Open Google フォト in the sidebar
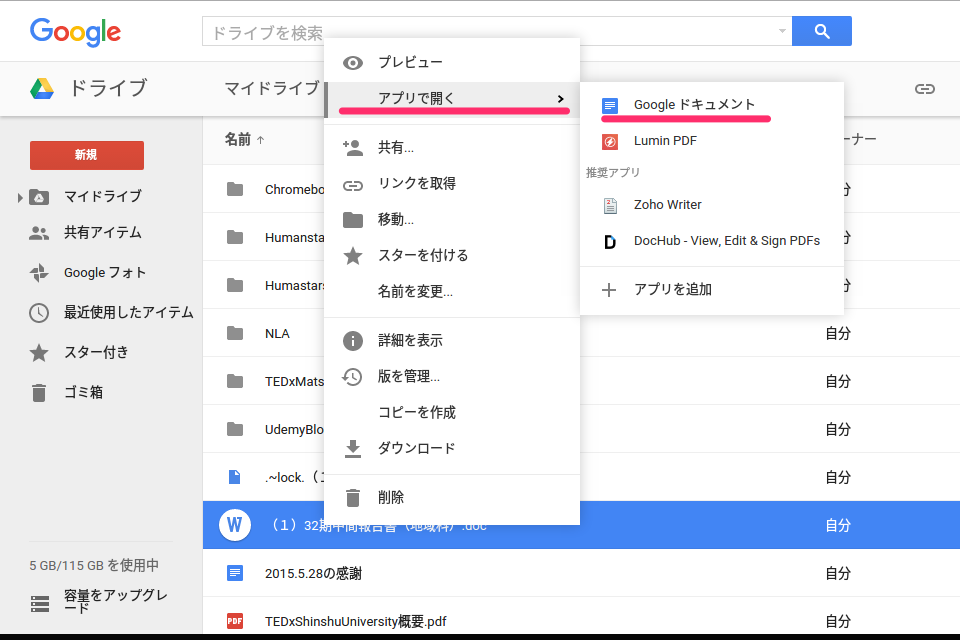960x640 pixels. [105, 273]
